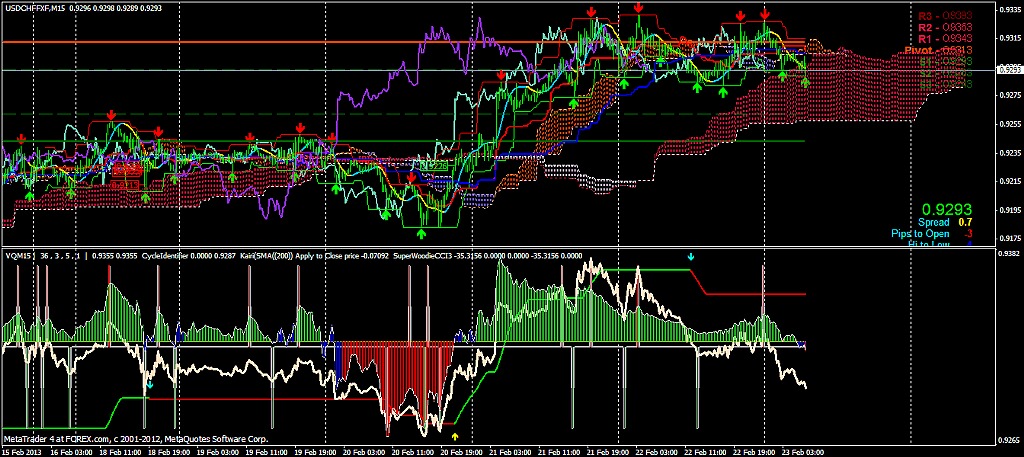The image size is (1024, 457).
Task: Click the Pips to Open readout
Action: pyautogui.click(x=932, y=234)
